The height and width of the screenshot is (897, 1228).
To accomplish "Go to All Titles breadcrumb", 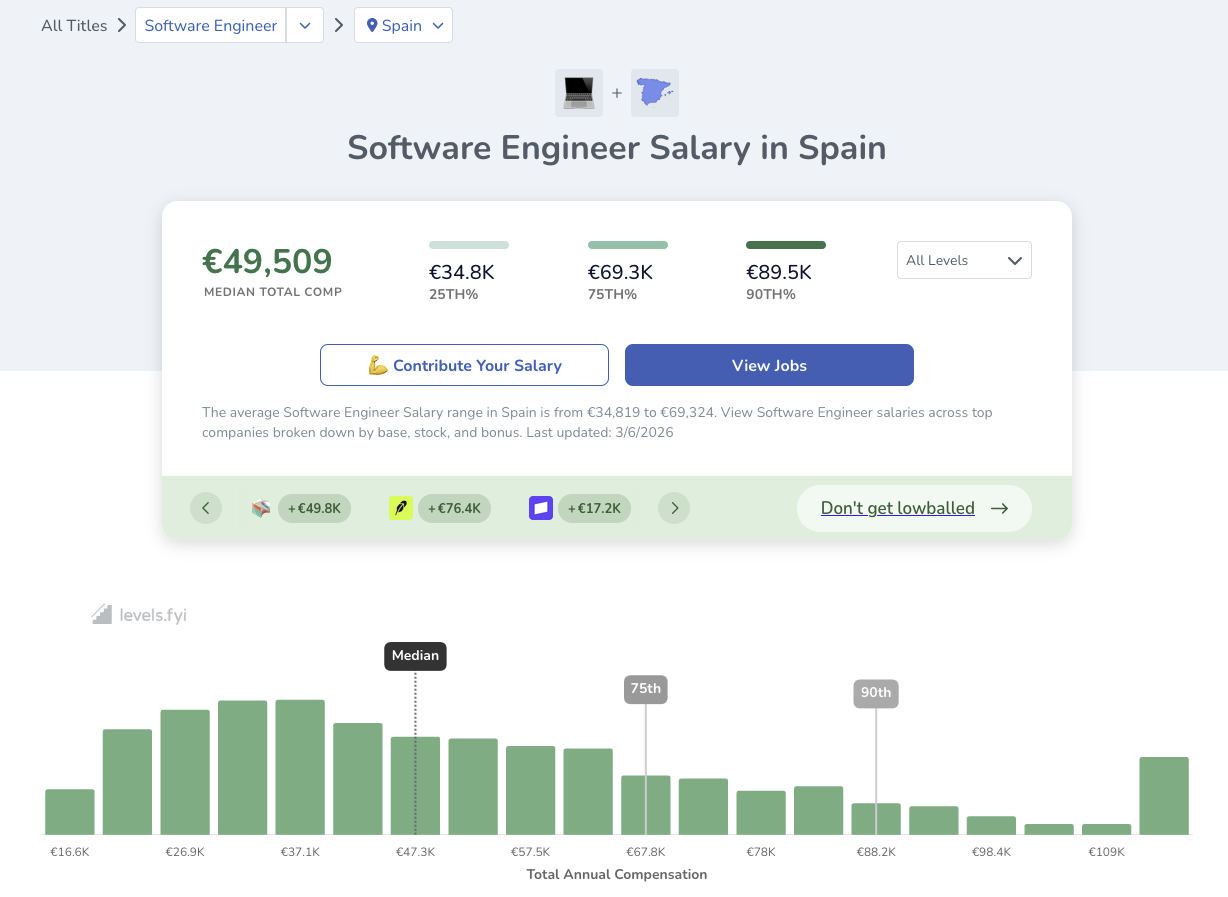I will coord(74,26).
